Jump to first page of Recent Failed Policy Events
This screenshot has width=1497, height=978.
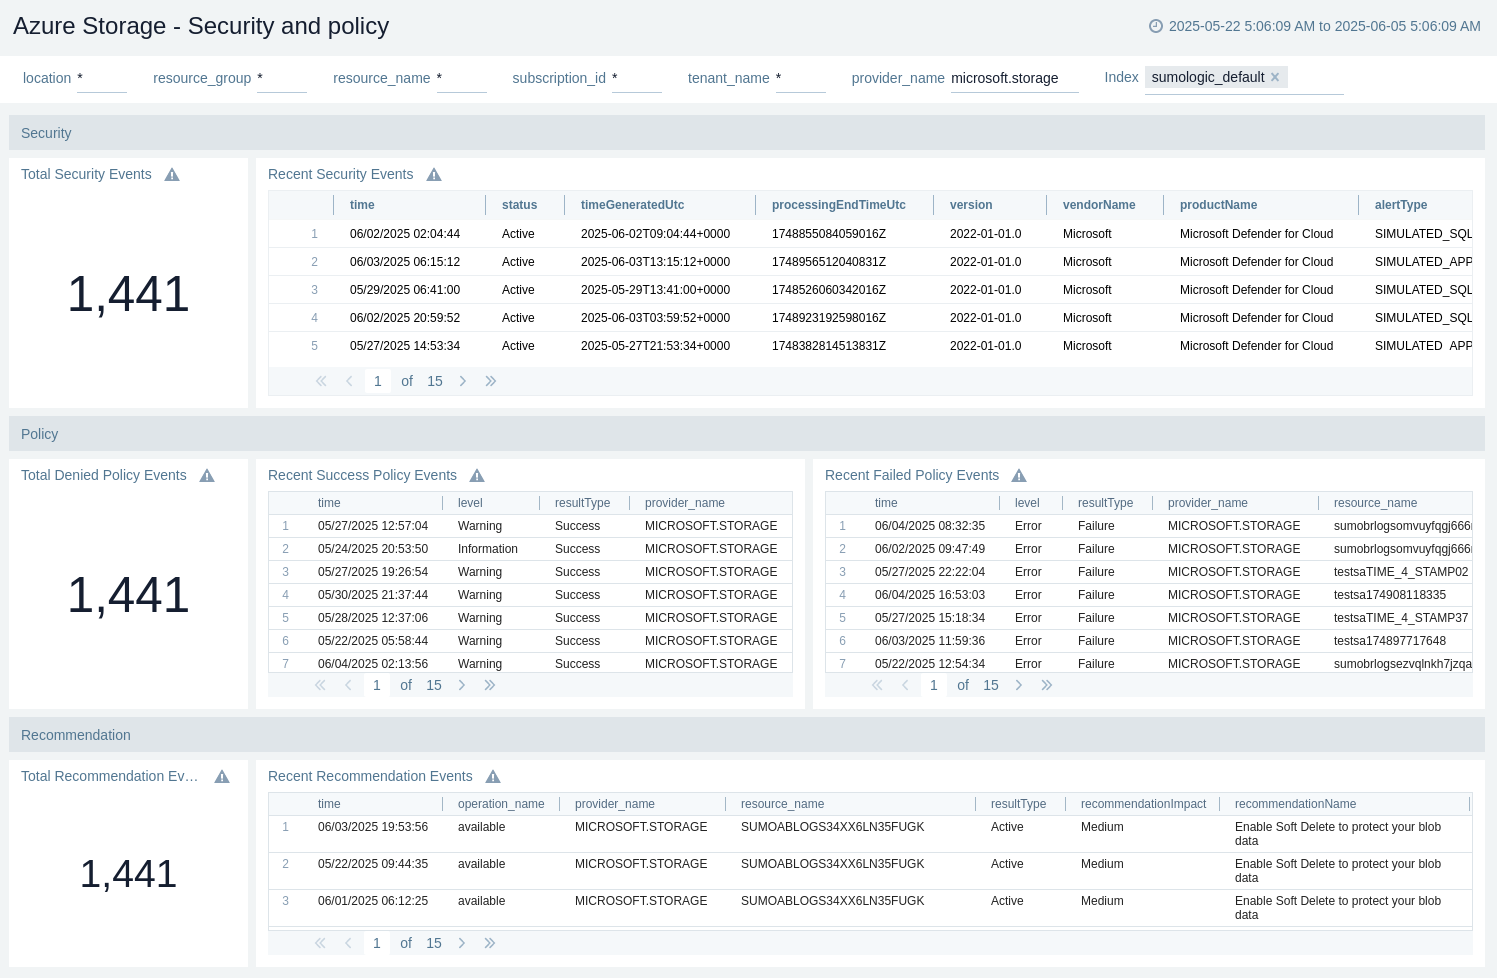(x=877, y=685)
